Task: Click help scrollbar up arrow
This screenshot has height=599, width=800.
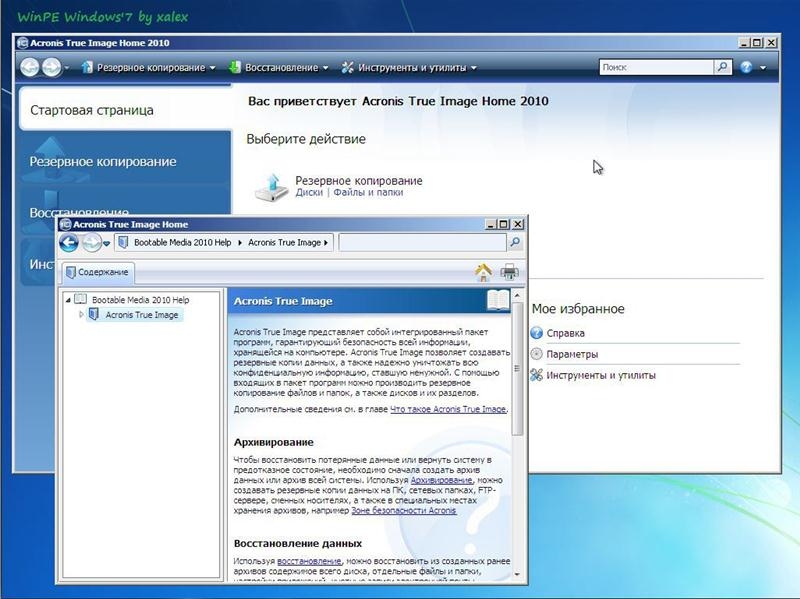Action: pos(517,296)
